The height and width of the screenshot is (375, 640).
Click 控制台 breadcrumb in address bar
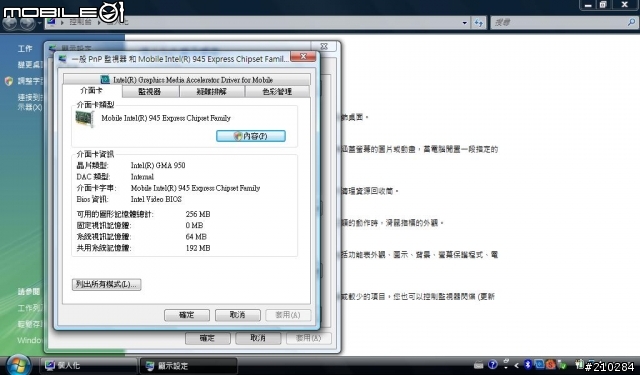pos(80,22)
